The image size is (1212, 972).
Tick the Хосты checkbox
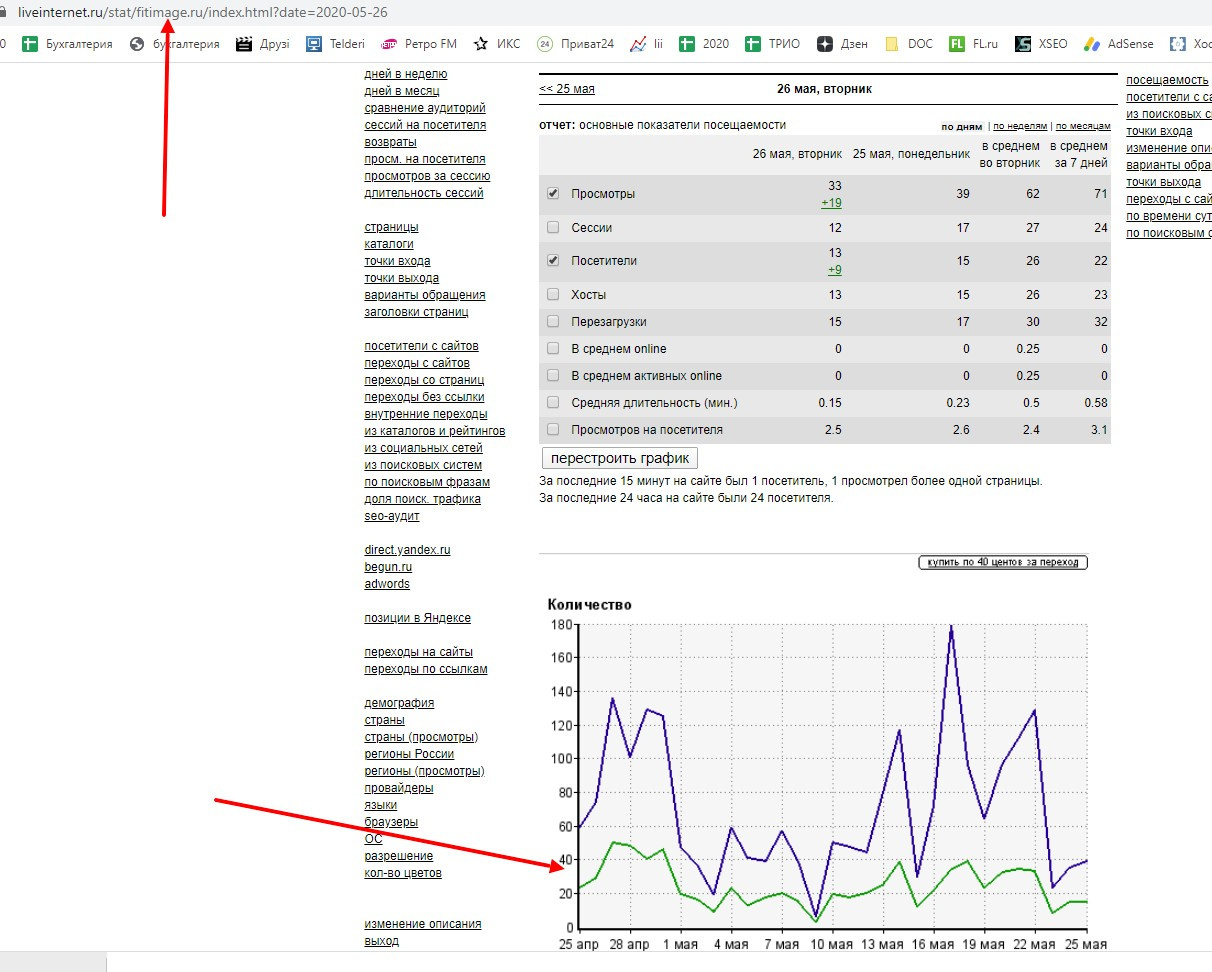553,295
